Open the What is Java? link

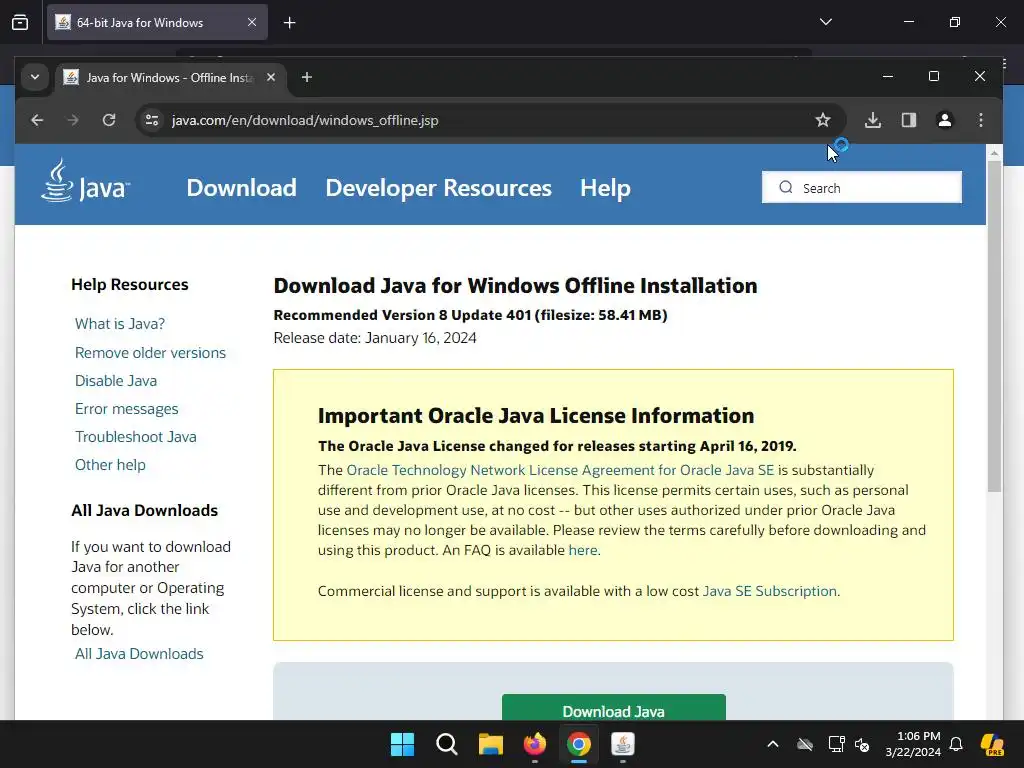coord(120,324)
